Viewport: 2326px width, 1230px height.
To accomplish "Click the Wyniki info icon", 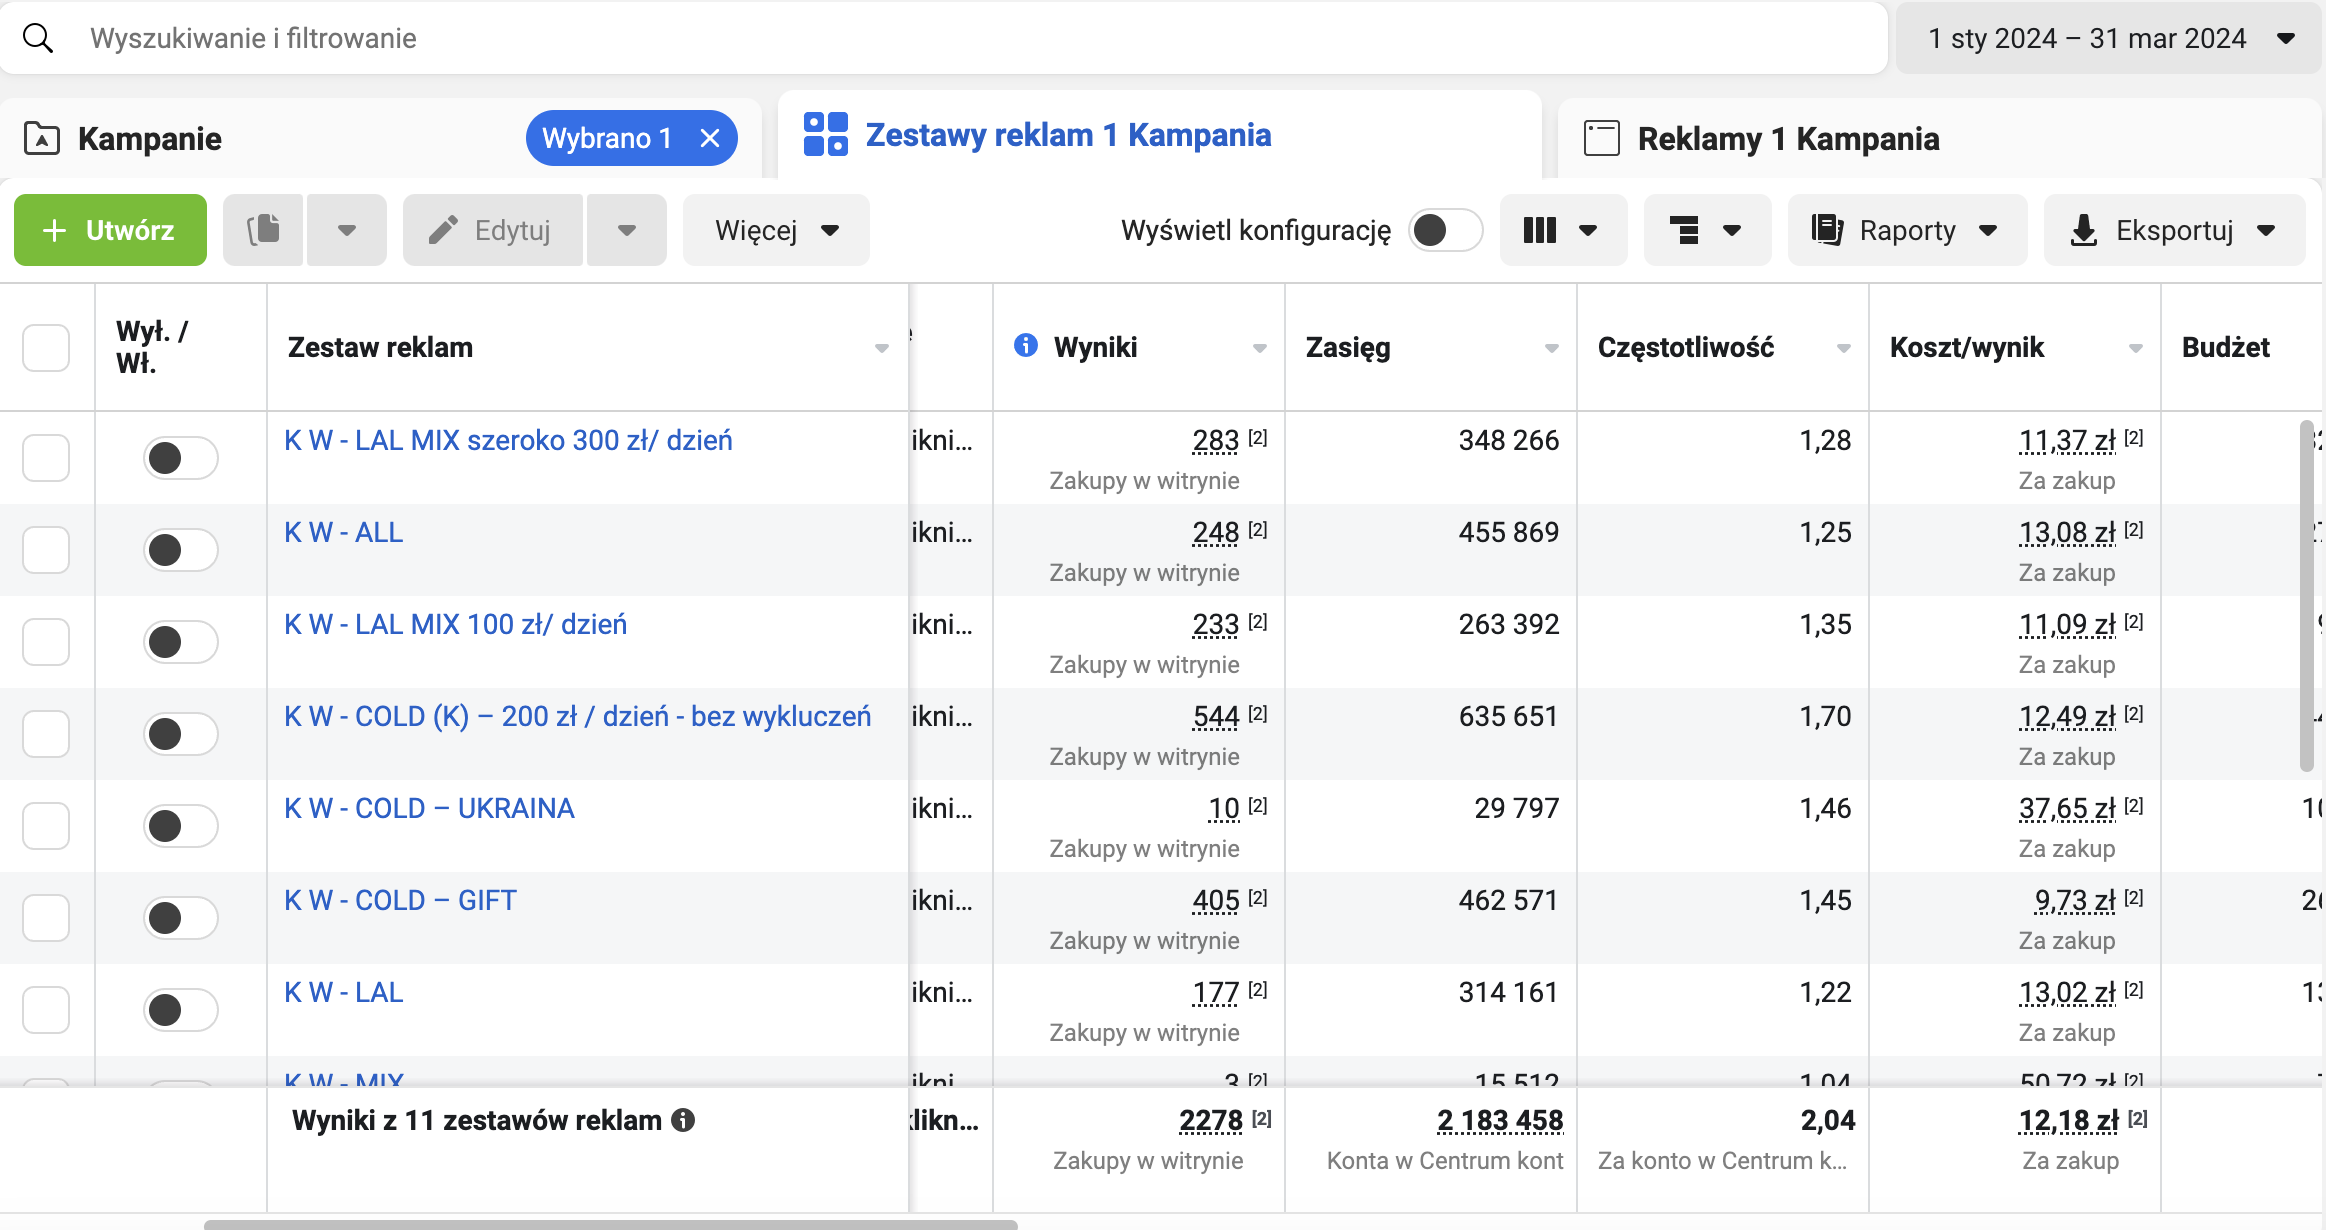I will 1025,345.
